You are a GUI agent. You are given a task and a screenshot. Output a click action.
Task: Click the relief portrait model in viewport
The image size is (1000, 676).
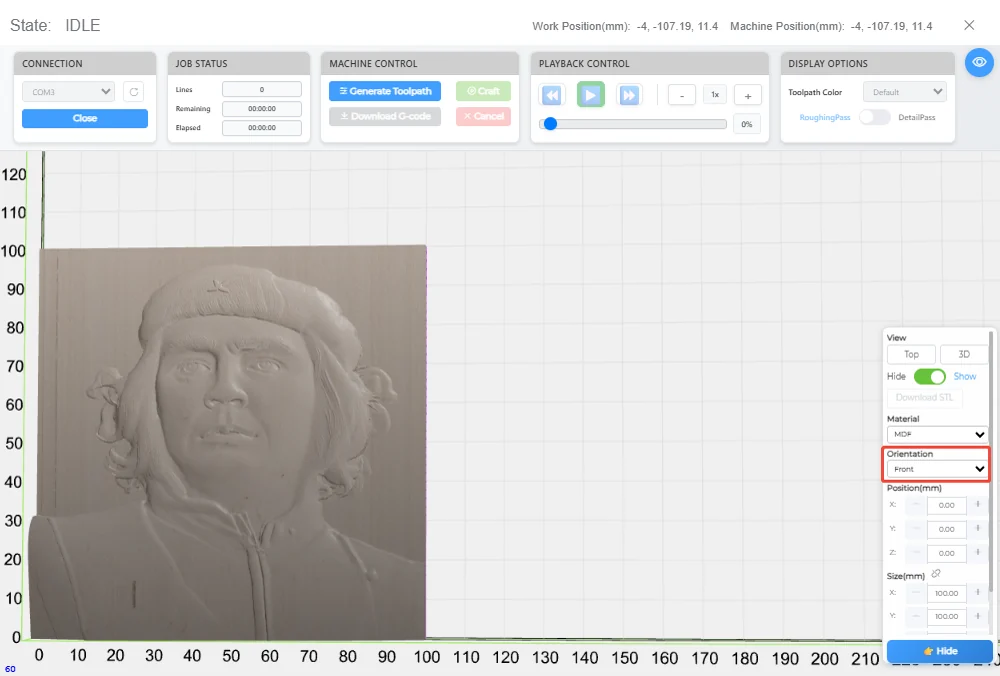pos(230,443)
